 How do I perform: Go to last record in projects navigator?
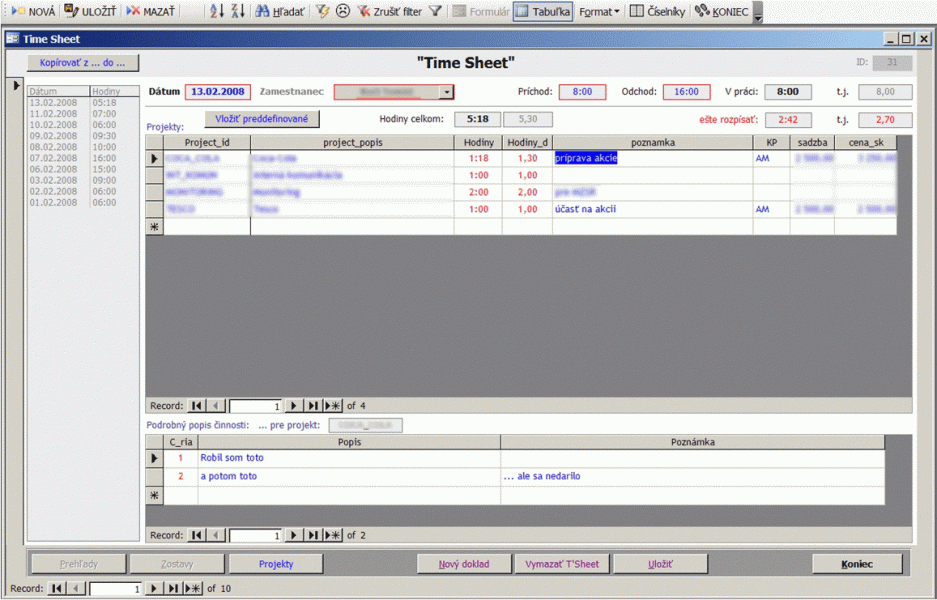tap(313, 406)
